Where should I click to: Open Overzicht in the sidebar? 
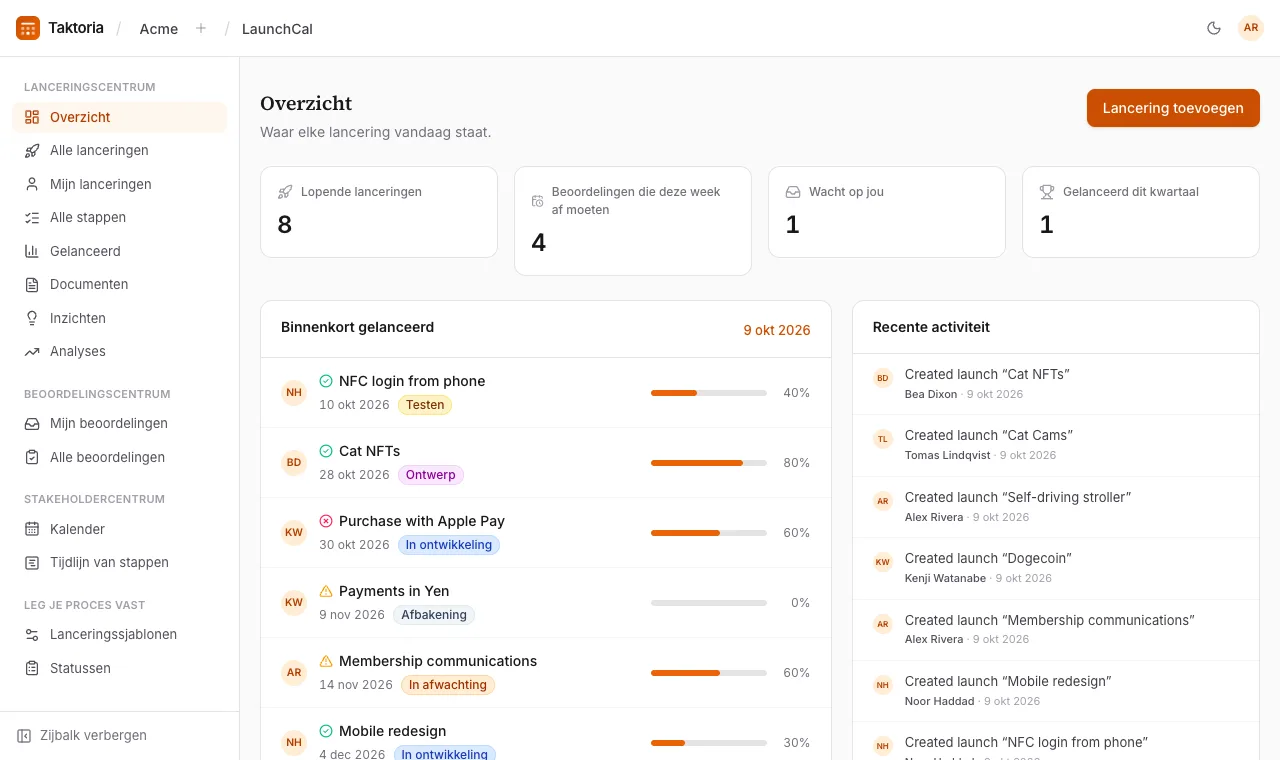[x=119, y=117]
